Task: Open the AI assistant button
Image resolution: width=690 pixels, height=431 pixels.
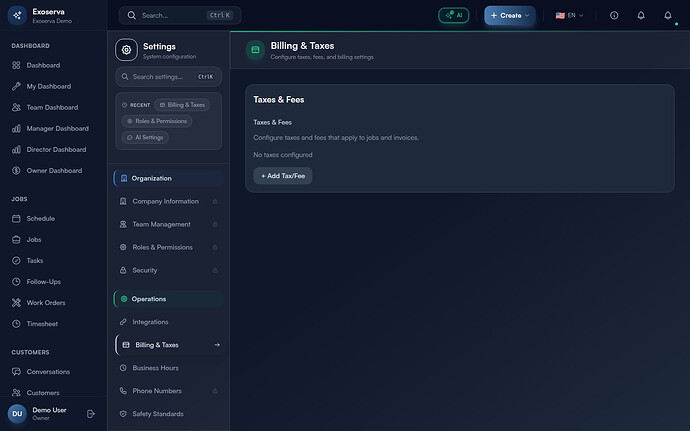Action: click(x=454, y=15)
